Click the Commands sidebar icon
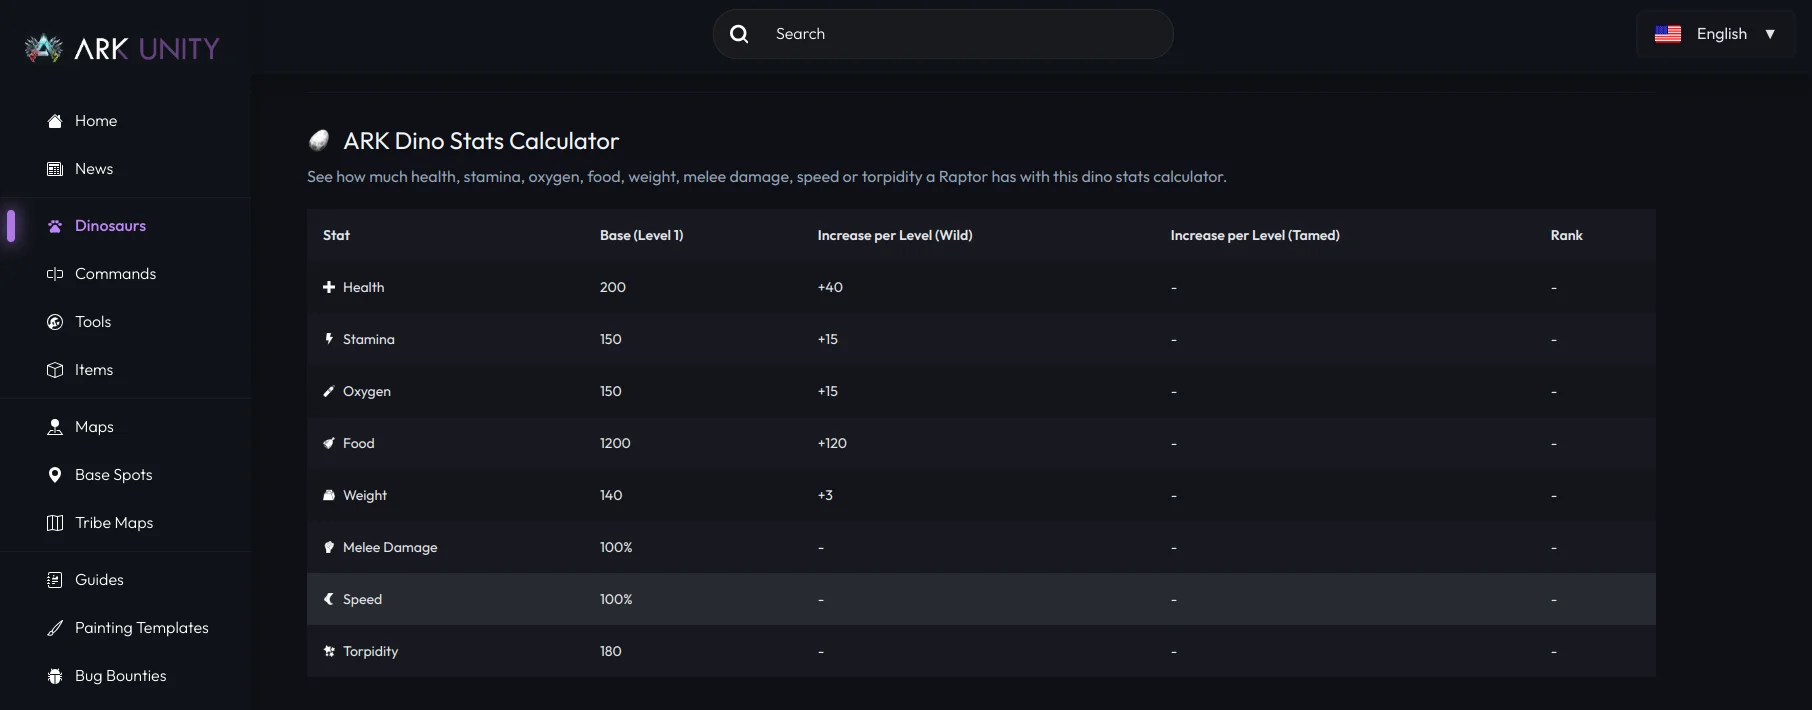Image resolution: width=1812 pixels, height=710 pixels. (x=55, y=274)
